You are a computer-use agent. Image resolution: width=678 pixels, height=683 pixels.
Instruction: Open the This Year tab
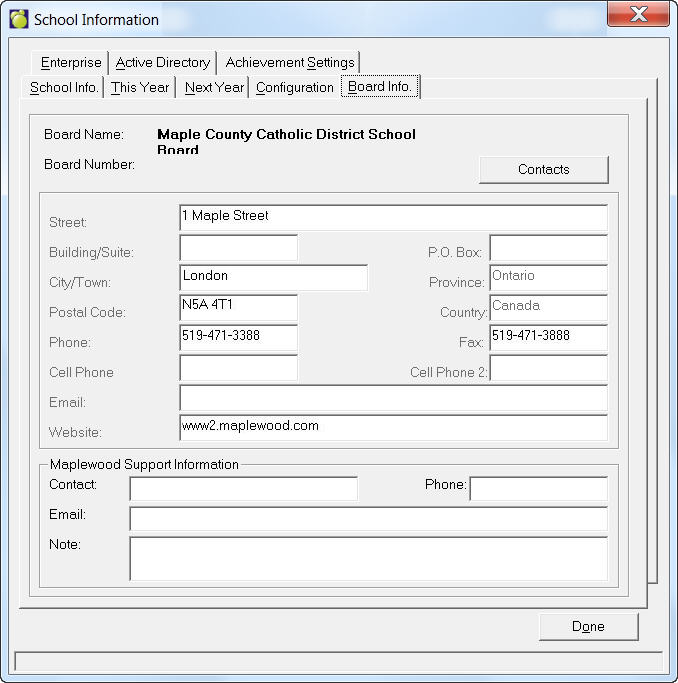pyautogui.click(x=140, y=87)
